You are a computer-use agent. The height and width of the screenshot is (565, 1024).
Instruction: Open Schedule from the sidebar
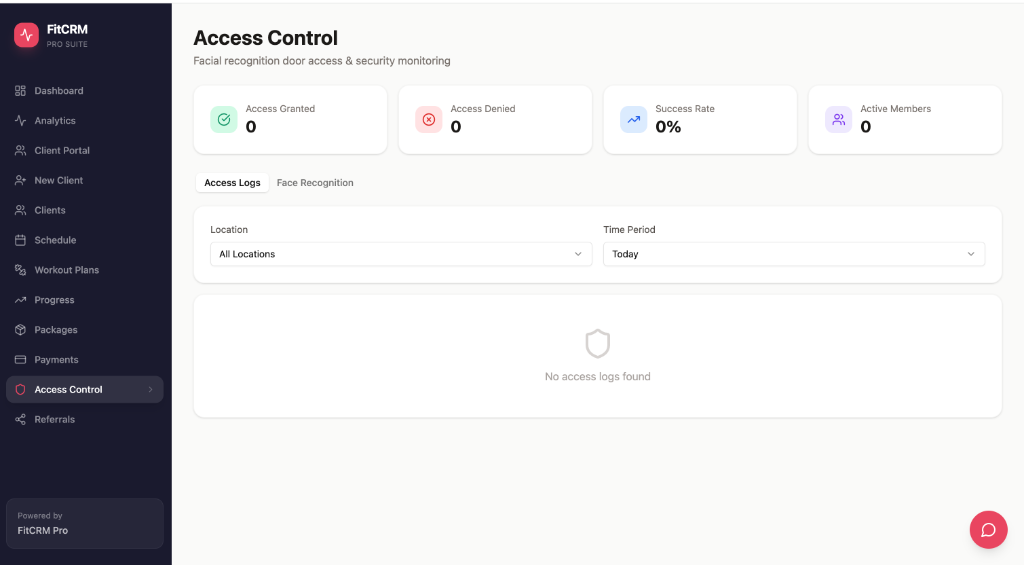(85, 240)
